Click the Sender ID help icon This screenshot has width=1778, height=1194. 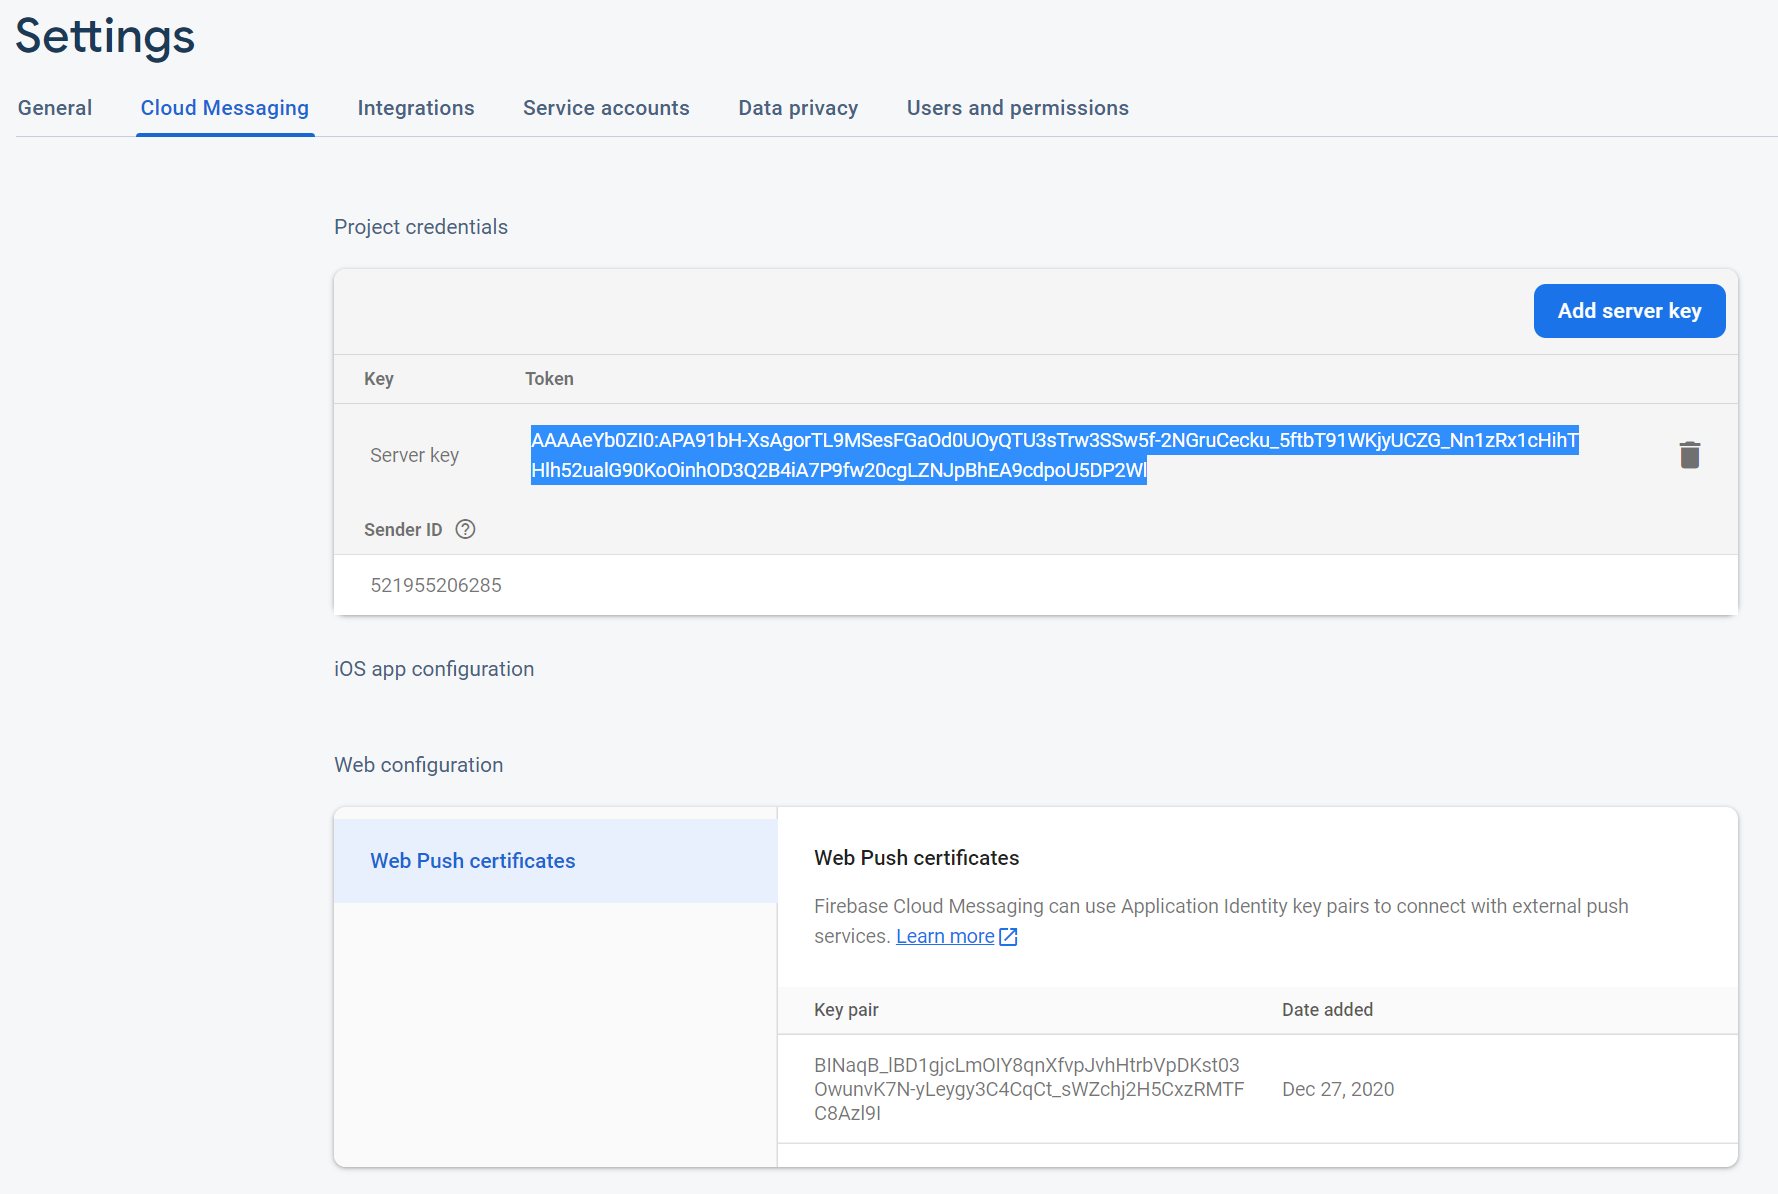pyautogui.click(x=465, y=529)
